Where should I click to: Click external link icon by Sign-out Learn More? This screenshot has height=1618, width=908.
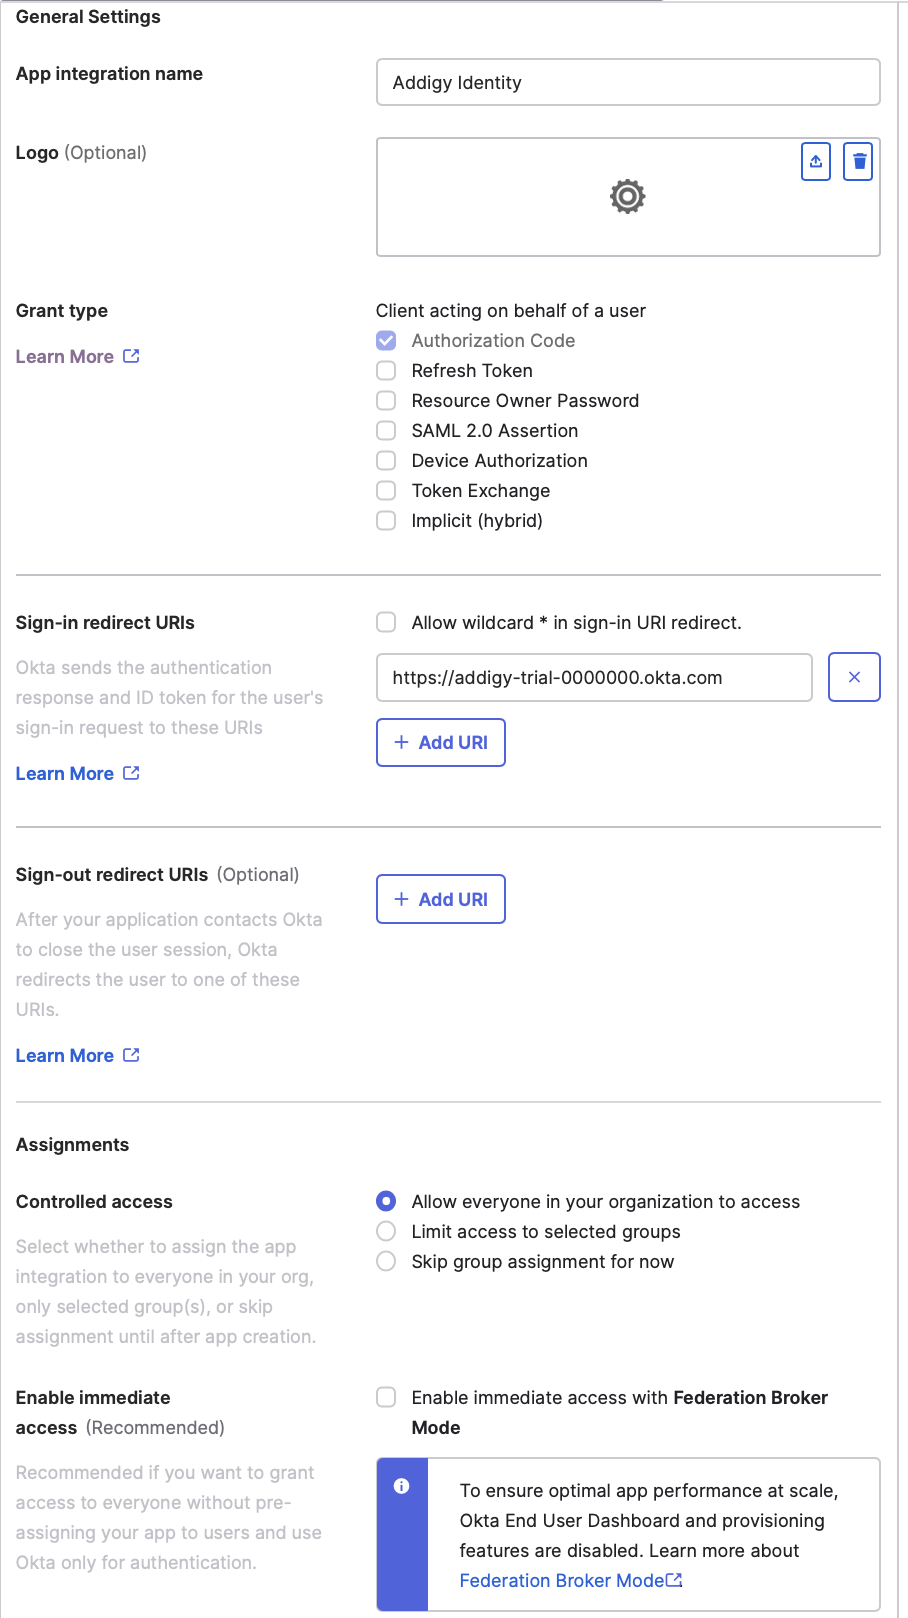coord(131,1055)
